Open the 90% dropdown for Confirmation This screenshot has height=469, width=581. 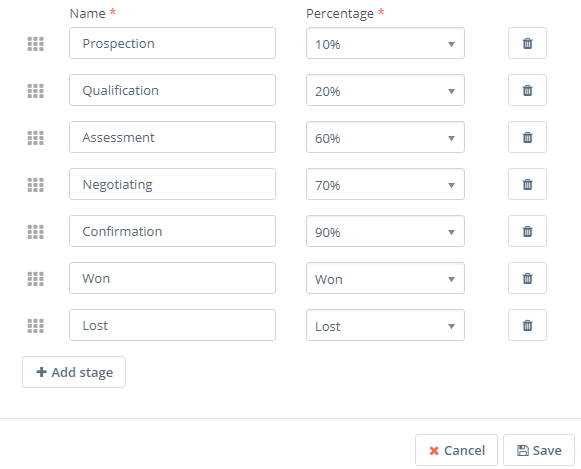385,231
